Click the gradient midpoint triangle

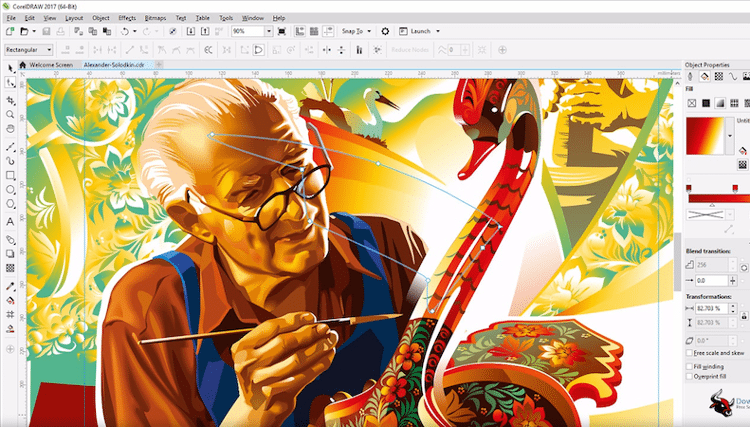tap(712, 205)
